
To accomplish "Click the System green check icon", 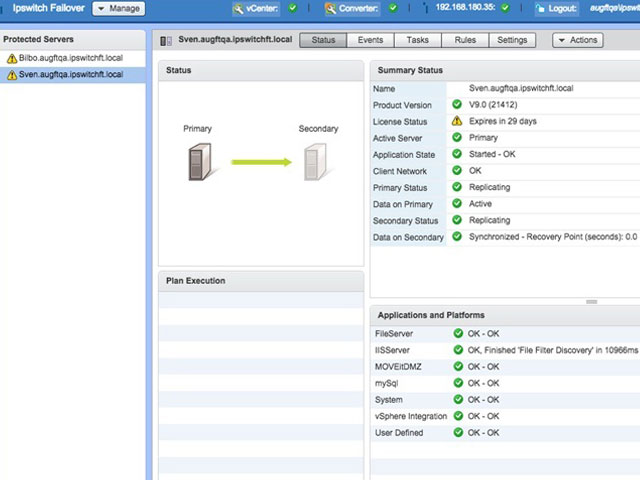I will coord(458,399).
